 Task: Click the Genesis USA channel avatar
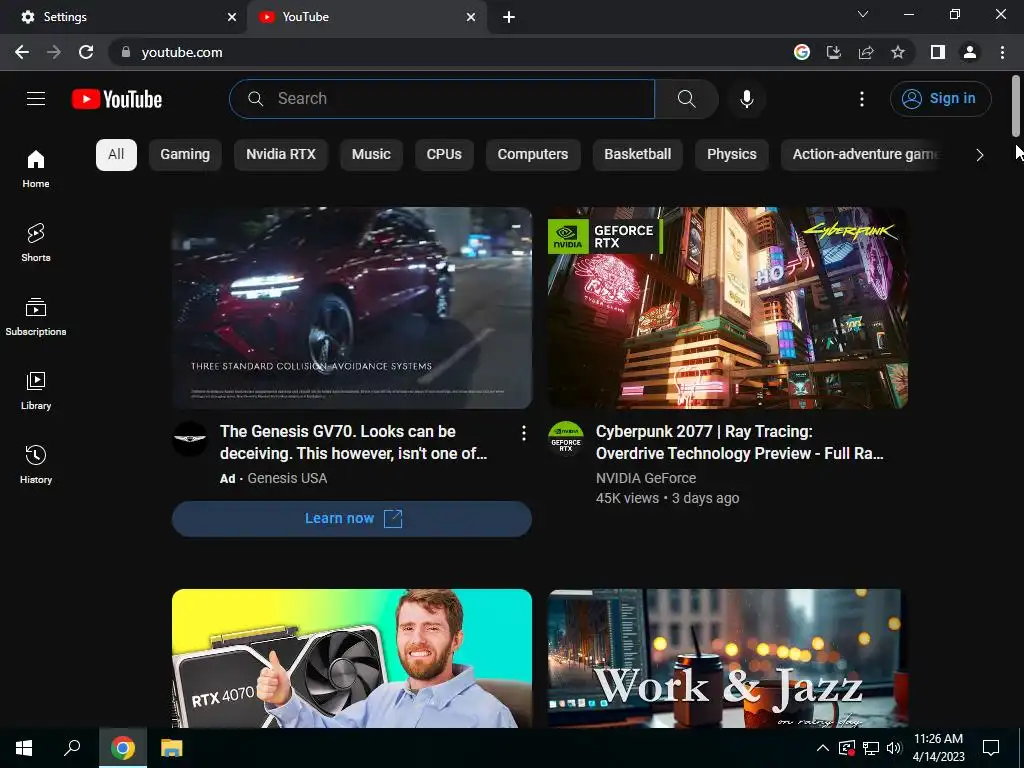(189, 438)
